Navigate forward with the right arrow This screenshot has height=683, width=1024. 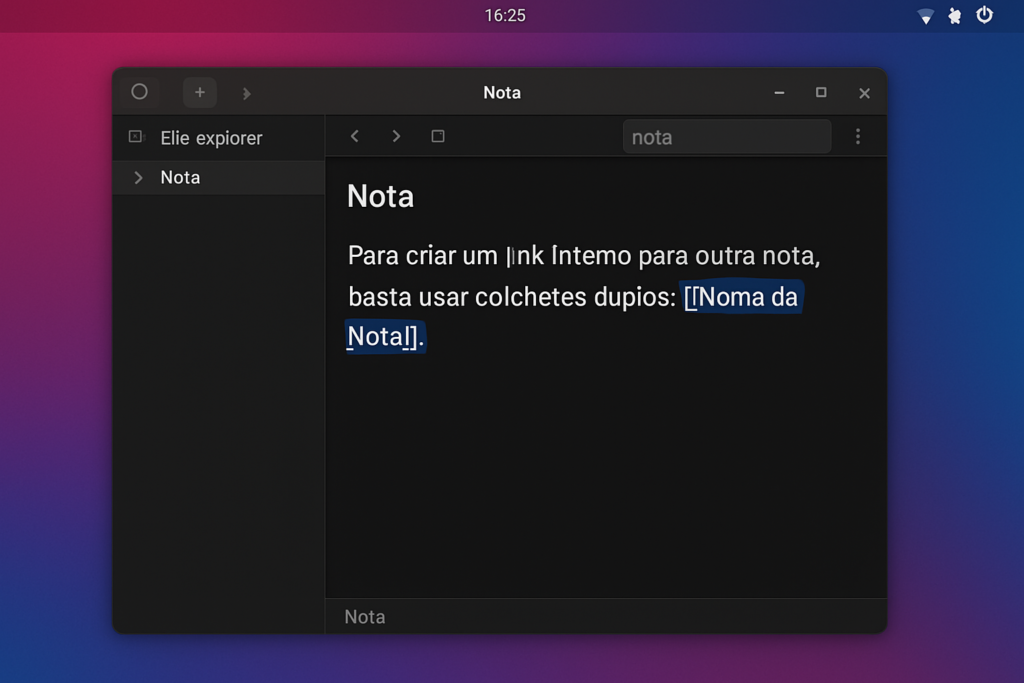pyautogui.click(x=396, y=136)
